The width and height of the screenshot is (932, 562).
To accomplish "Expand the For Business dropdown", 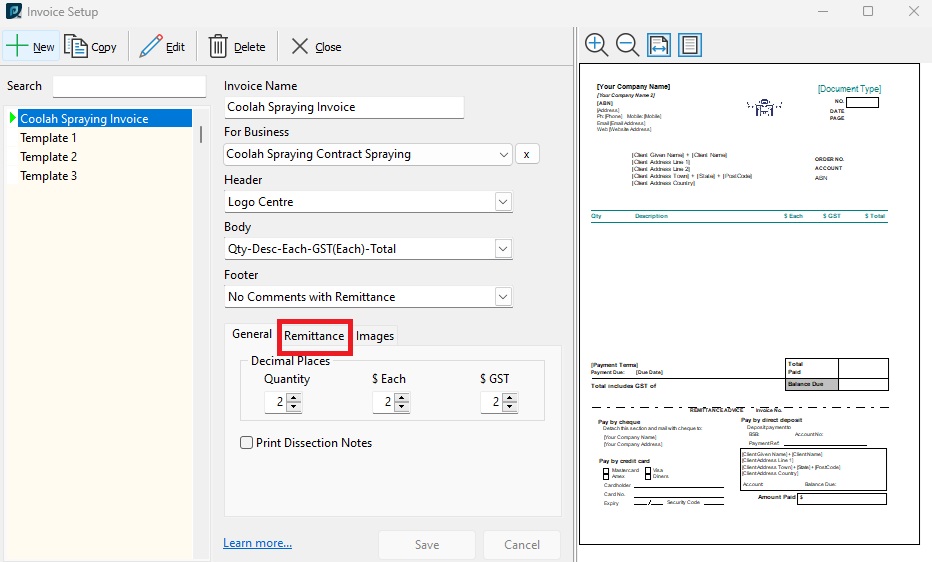I will tap(504, 155).
